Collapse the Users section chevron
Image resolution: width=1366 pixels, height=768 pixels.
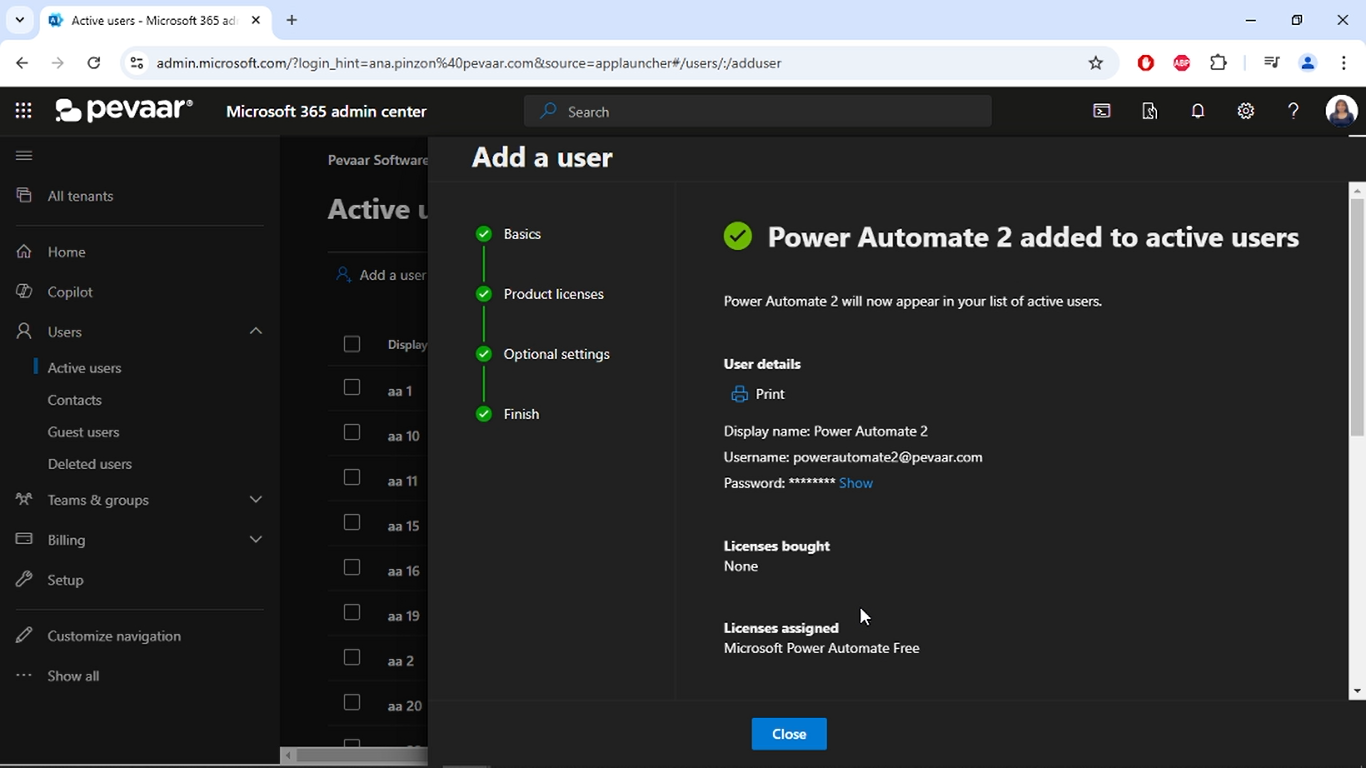(x=256, y=331)
